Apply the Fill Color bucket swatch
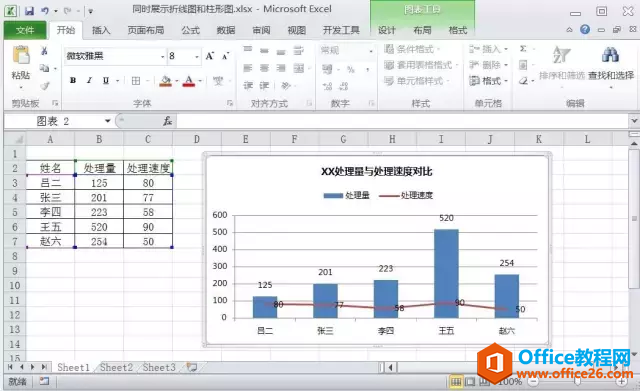Image resolution: width=640 pixels, height=391 pixels. tap(165, 81)
